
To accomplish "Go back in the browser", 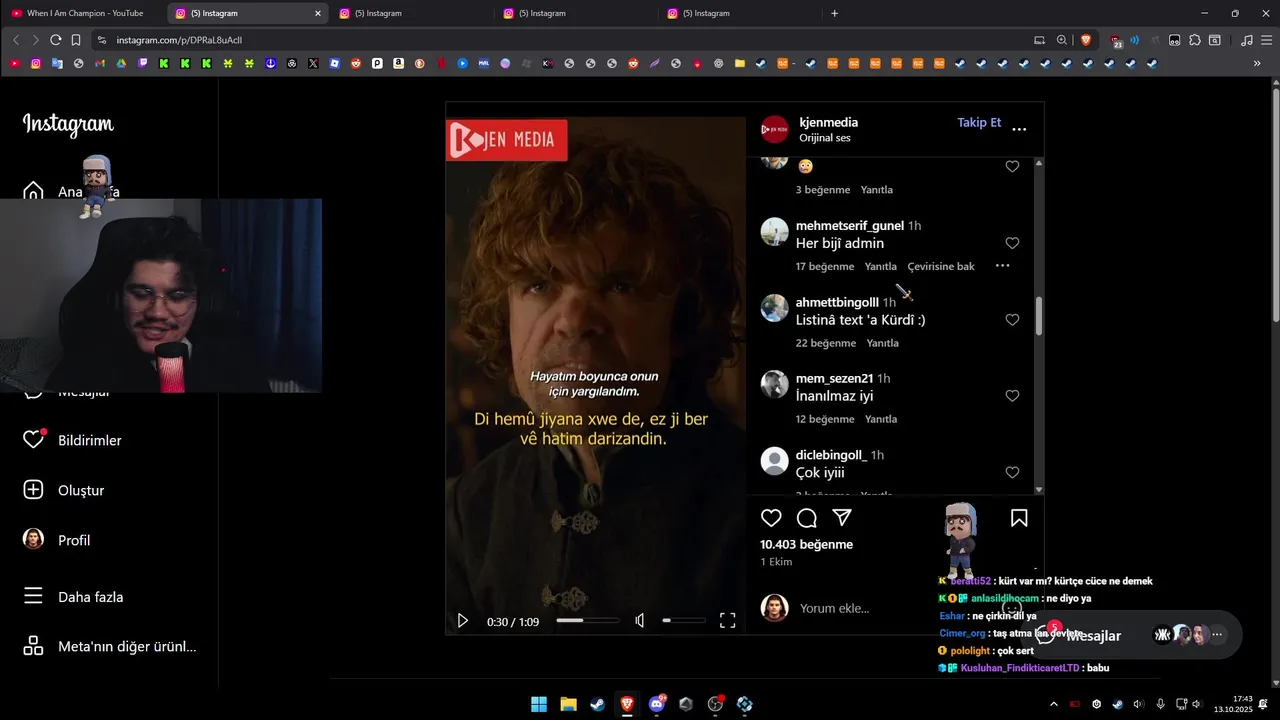I will [16, 40].
